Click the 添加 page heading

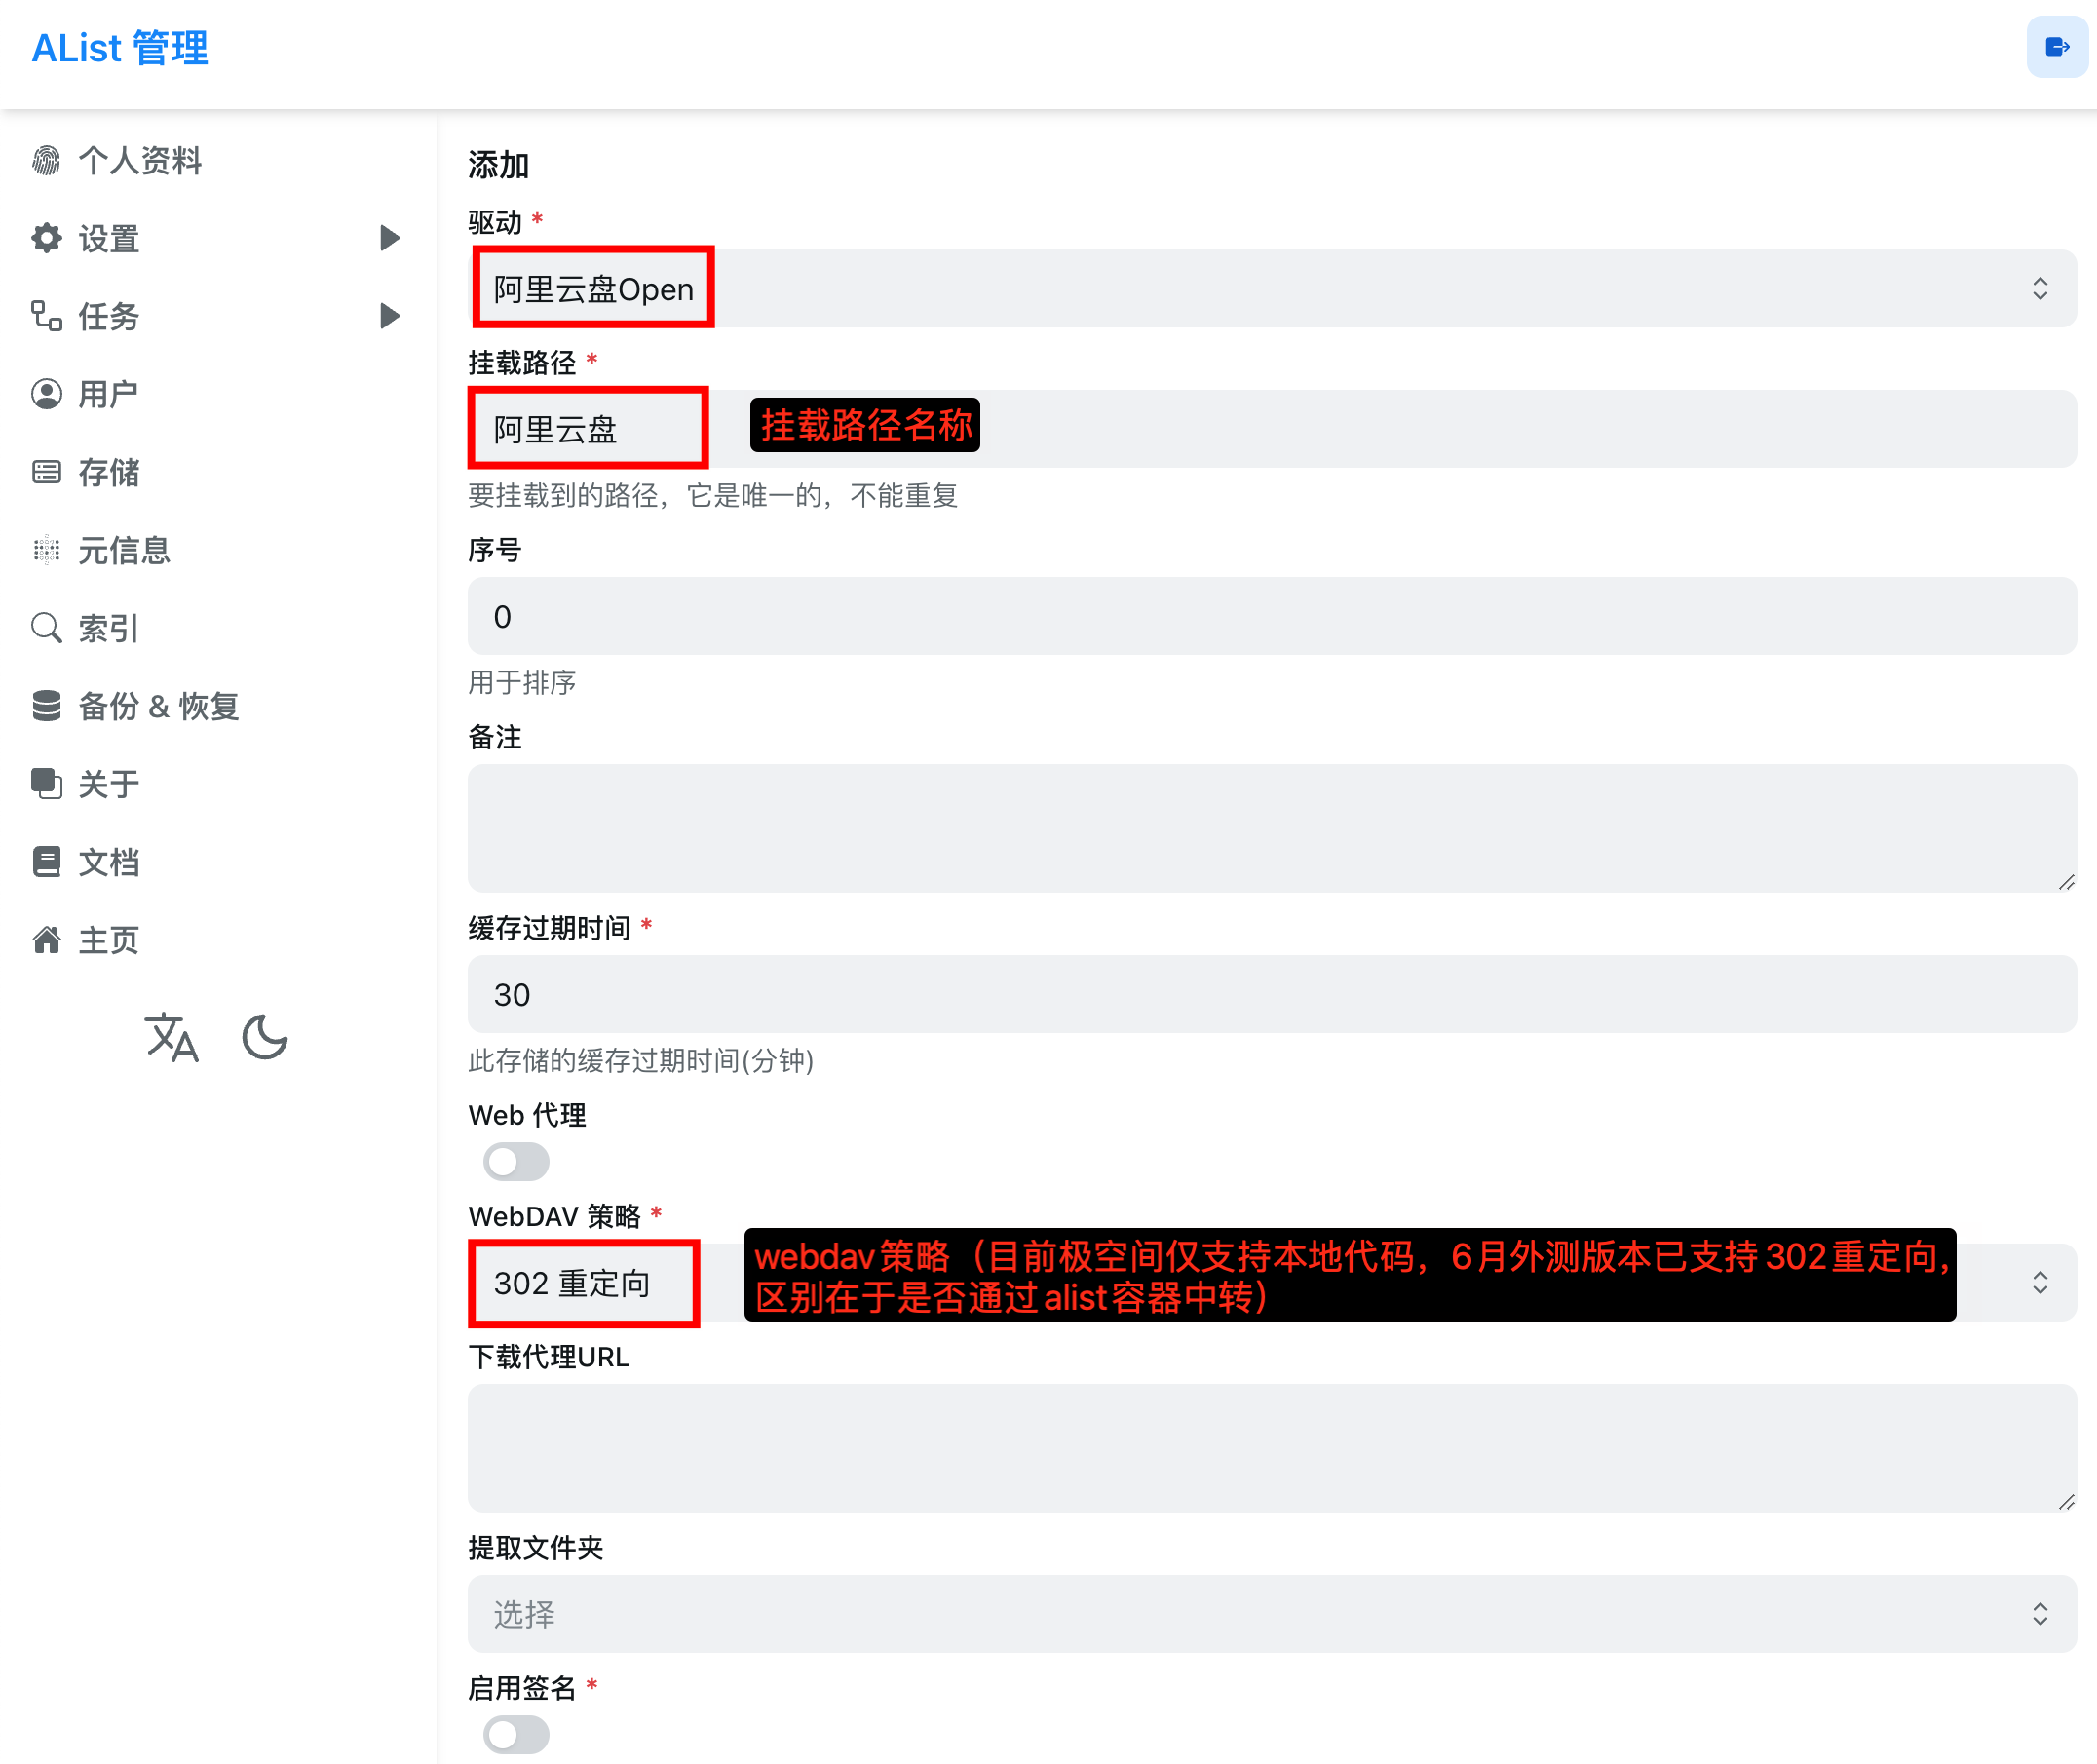pos(498,165)
